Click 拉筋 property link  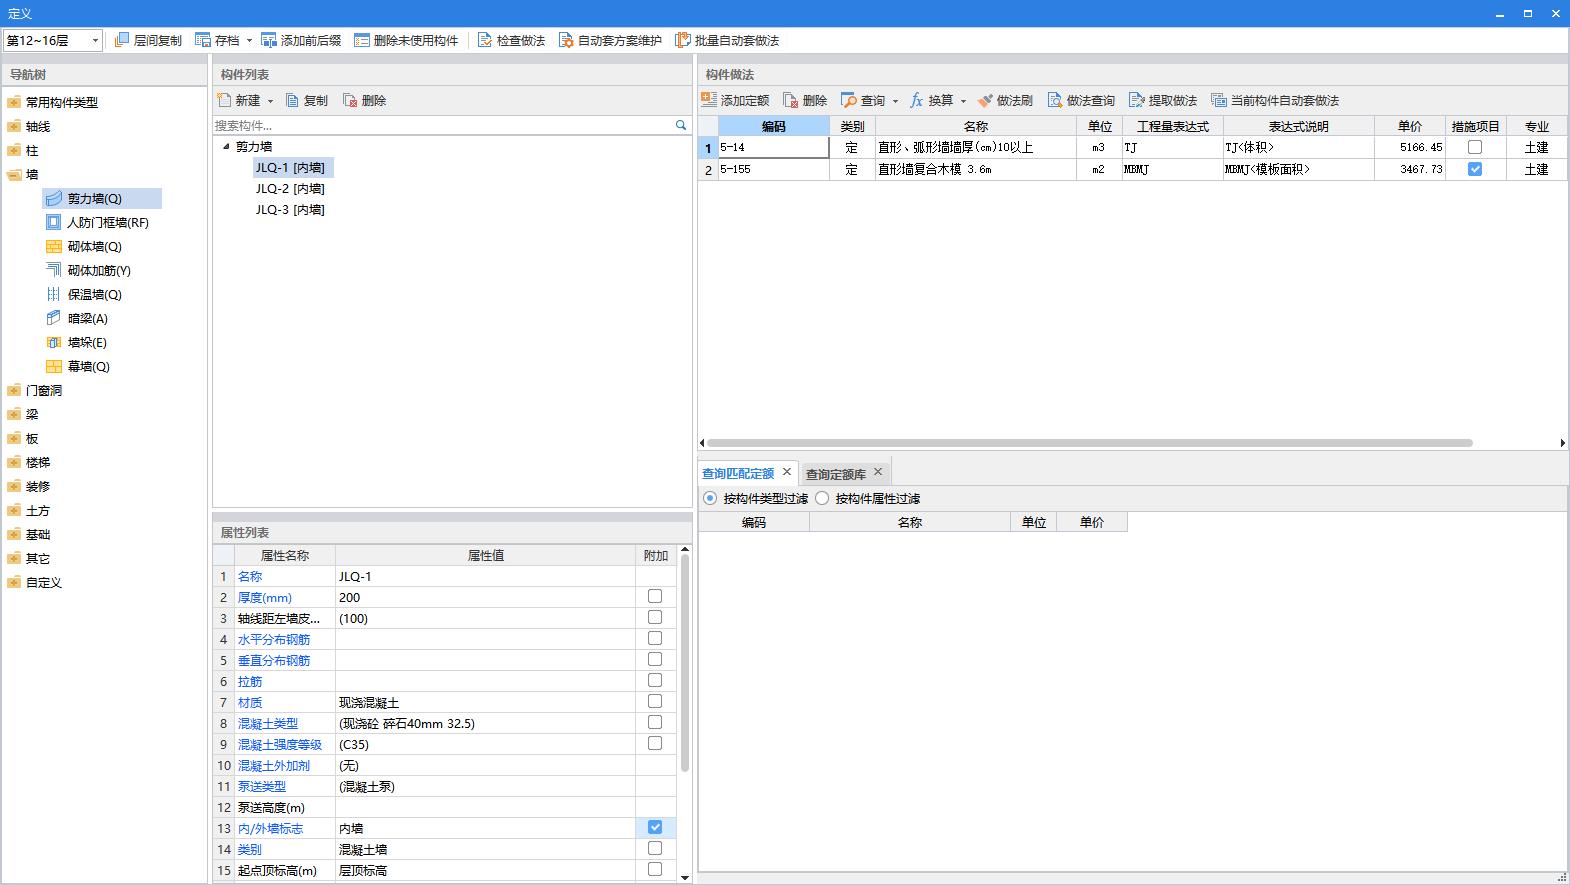[x=250, y=681]
